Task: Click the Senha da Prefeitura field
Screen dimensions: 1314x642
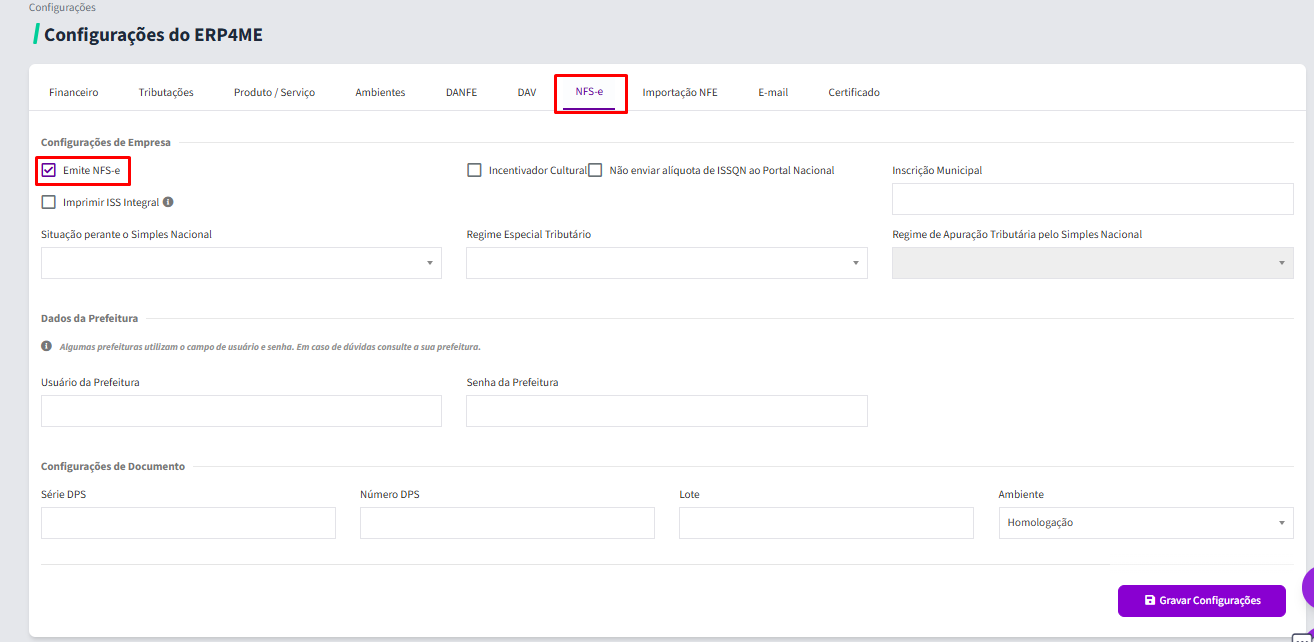Action: [x=667, y=411]
